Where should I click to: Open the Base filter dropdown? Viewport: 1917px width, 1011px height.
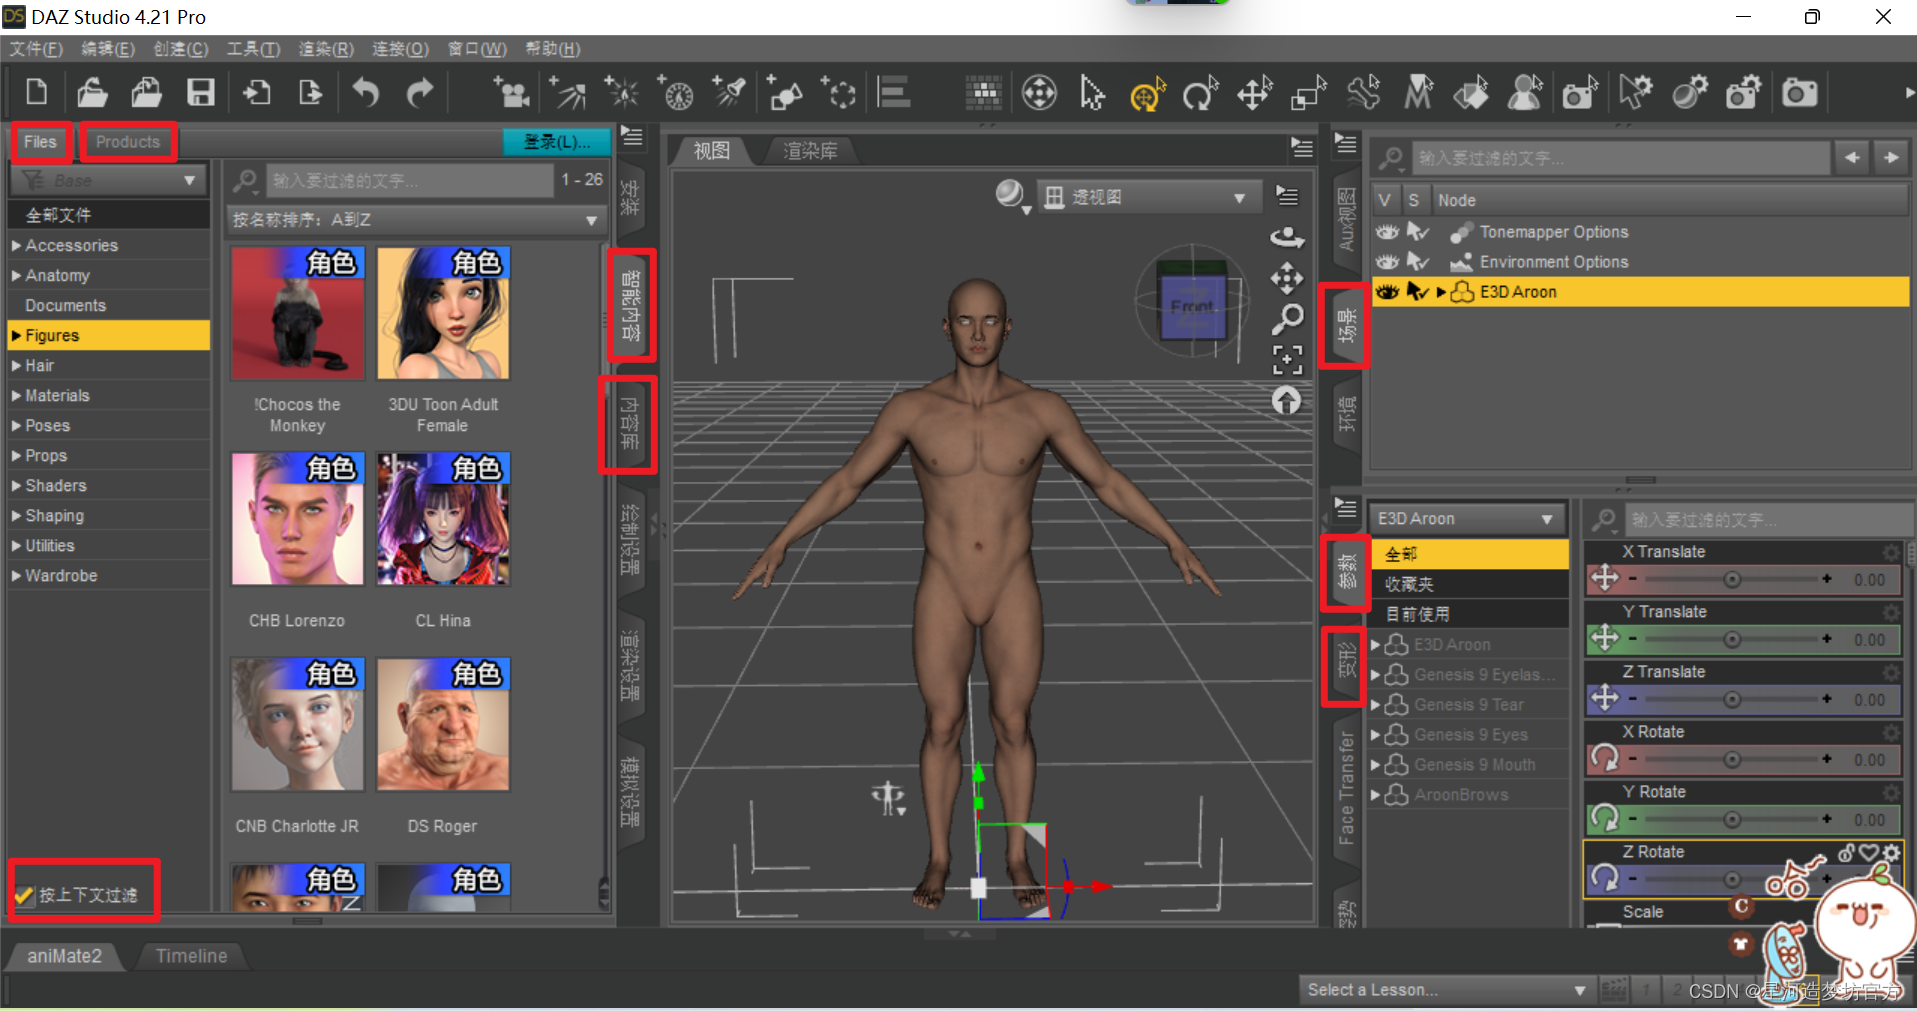tap(108, 180)
